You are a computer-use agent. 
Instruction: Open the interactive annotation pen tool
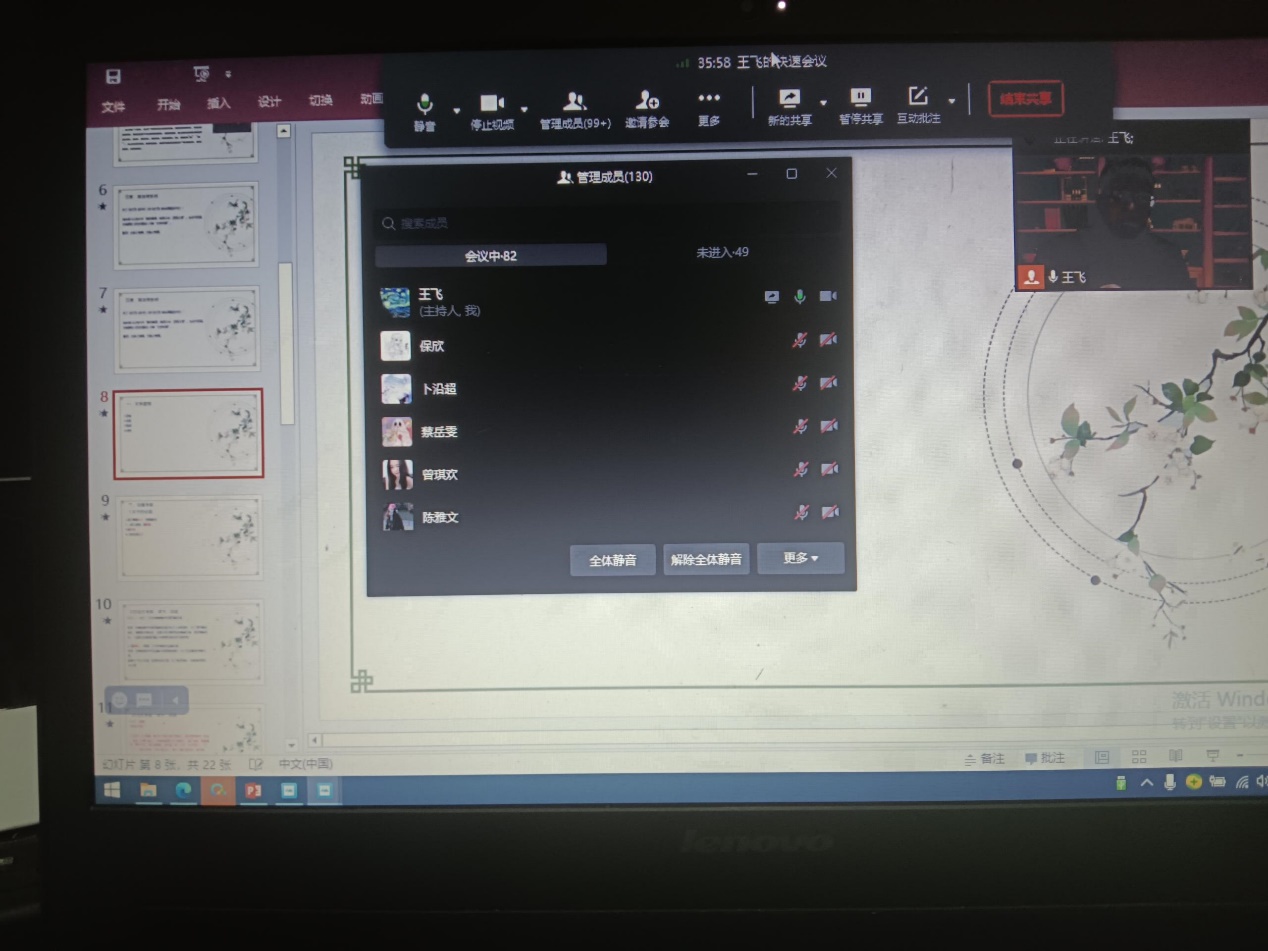917,96
